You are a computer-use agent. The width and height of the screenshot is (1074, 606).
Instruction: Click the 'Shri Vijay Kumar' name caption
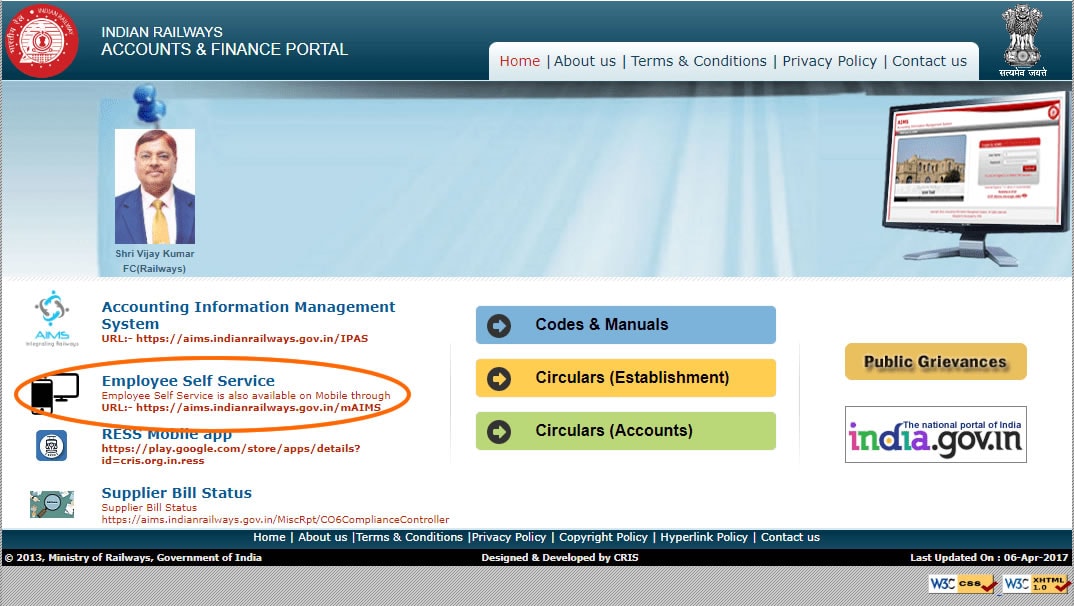(155, 253)
